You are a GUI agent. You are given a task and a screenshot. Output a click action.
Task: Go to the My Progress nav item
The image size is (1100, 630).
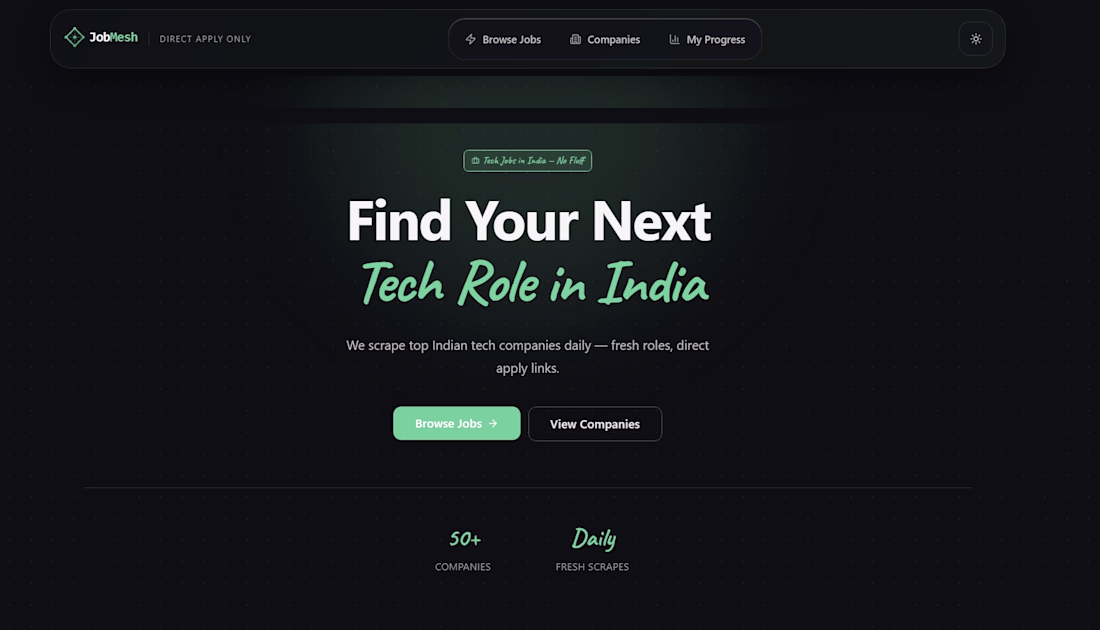(x=707, y=39)
